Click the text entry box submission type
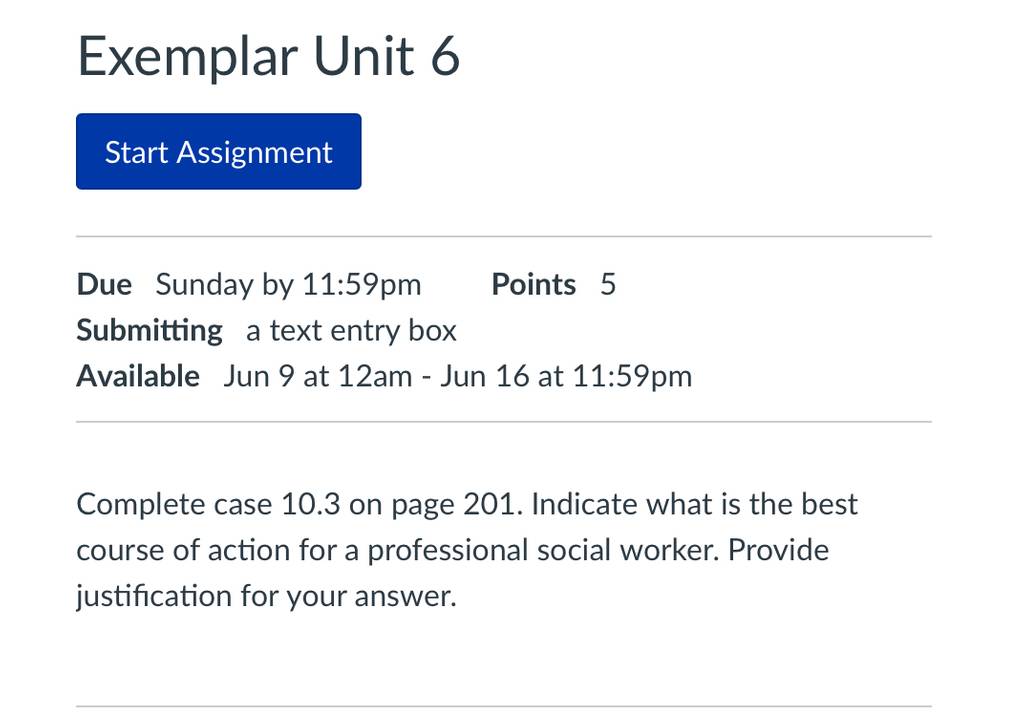1024x720 pixels. pyautogui.click(x=351, y=331)
